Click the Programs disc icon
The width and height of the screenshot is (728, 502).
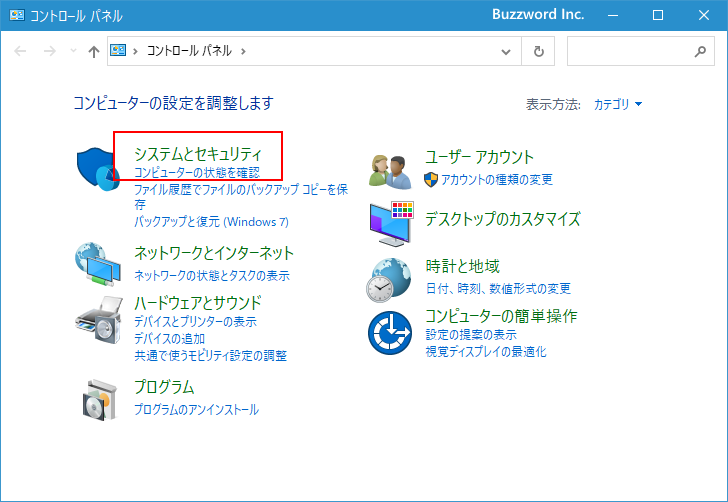click(100, 400)
